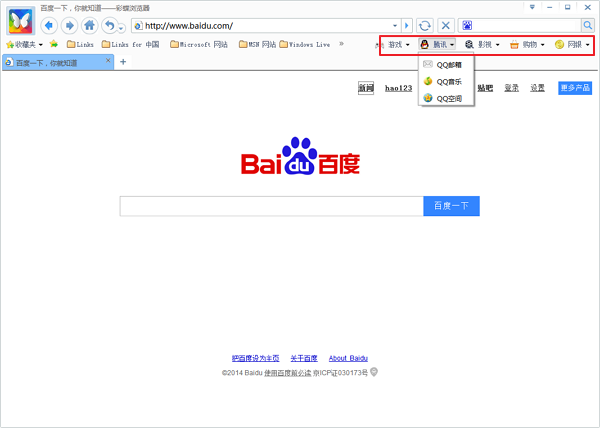Click the magnifier search button
600x428 pixels.
(587, 26)
